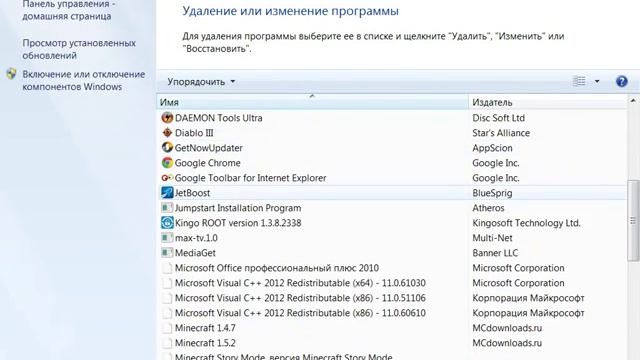Click publisher Star's Alliance

(501, 133)
